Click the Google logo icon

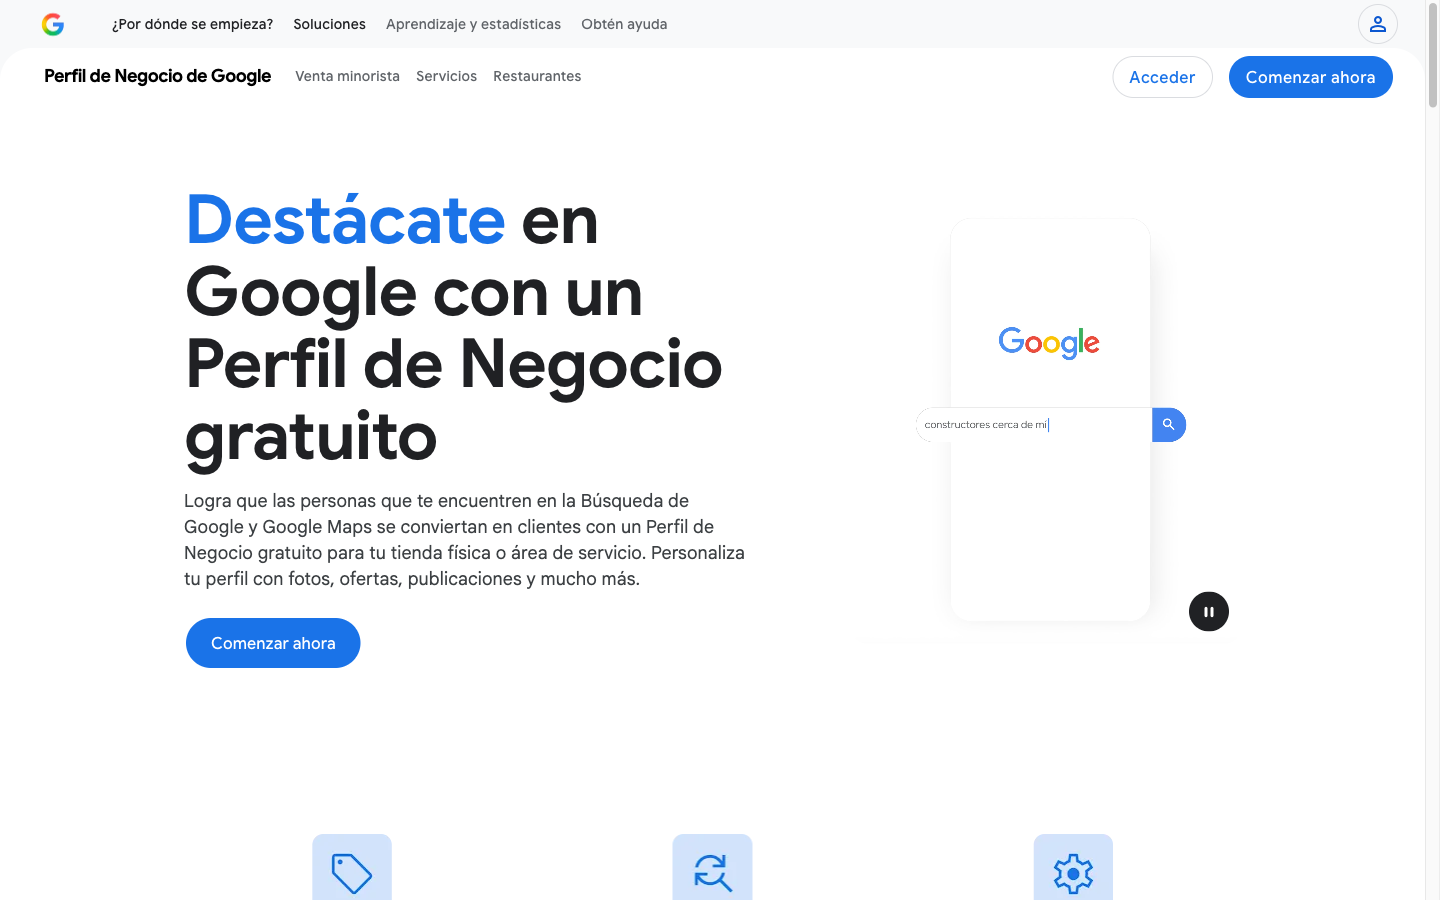53,24
